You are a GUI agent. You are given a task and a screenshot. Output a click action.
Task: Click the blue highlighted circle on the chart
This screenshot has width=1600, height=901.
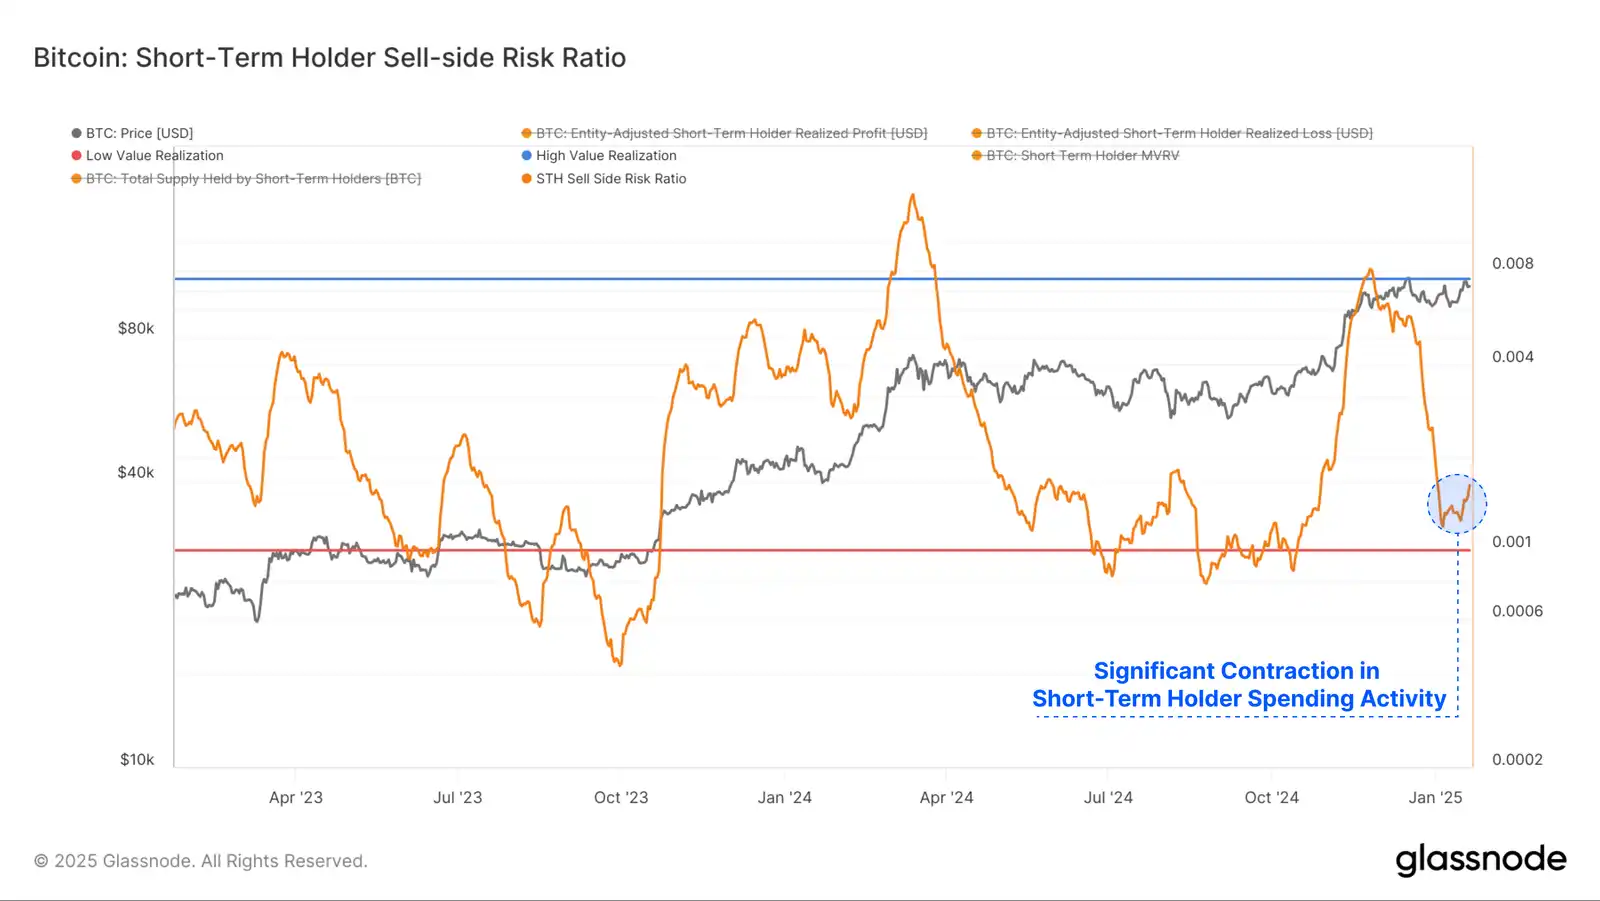click(1457, 504)
